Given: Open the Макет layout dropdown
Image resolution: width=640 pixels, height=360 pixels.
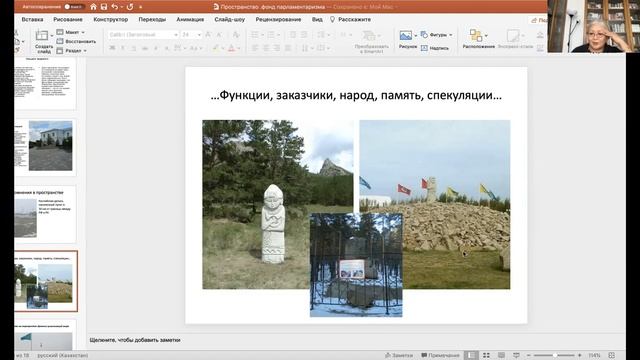Looking at the screenshot, I should 71,32.
